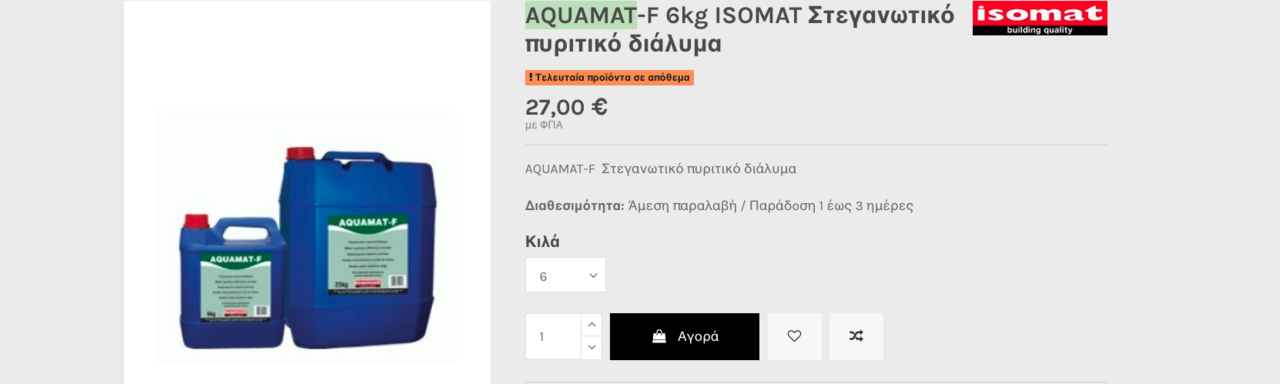
Task: Click the shopping bag icon on Αγορά
Action: (x=659, y=336)
